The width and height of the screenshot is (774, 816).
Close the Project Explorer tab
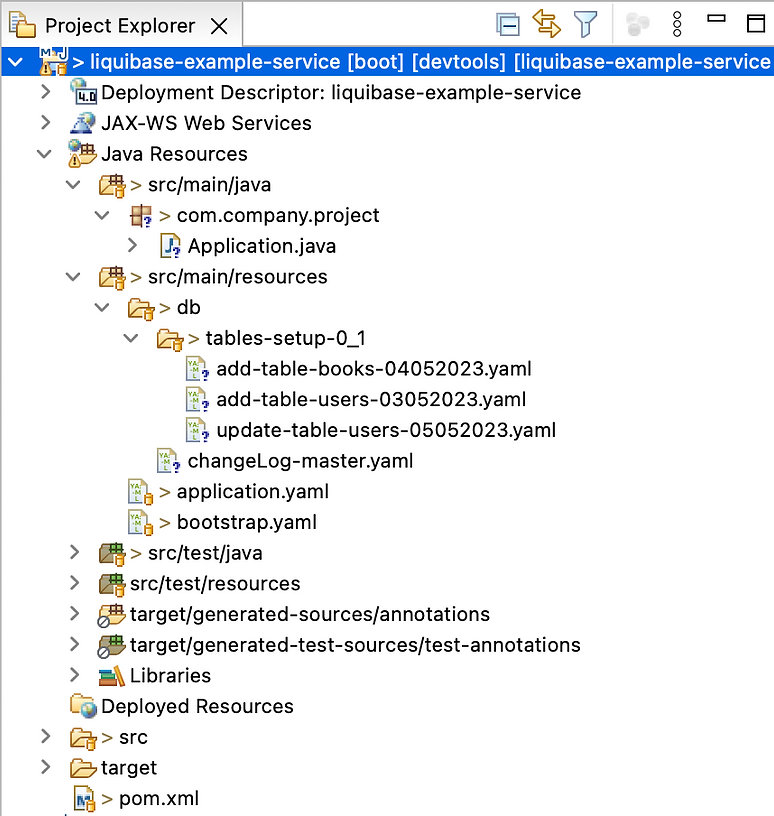[x=220, y=27]
